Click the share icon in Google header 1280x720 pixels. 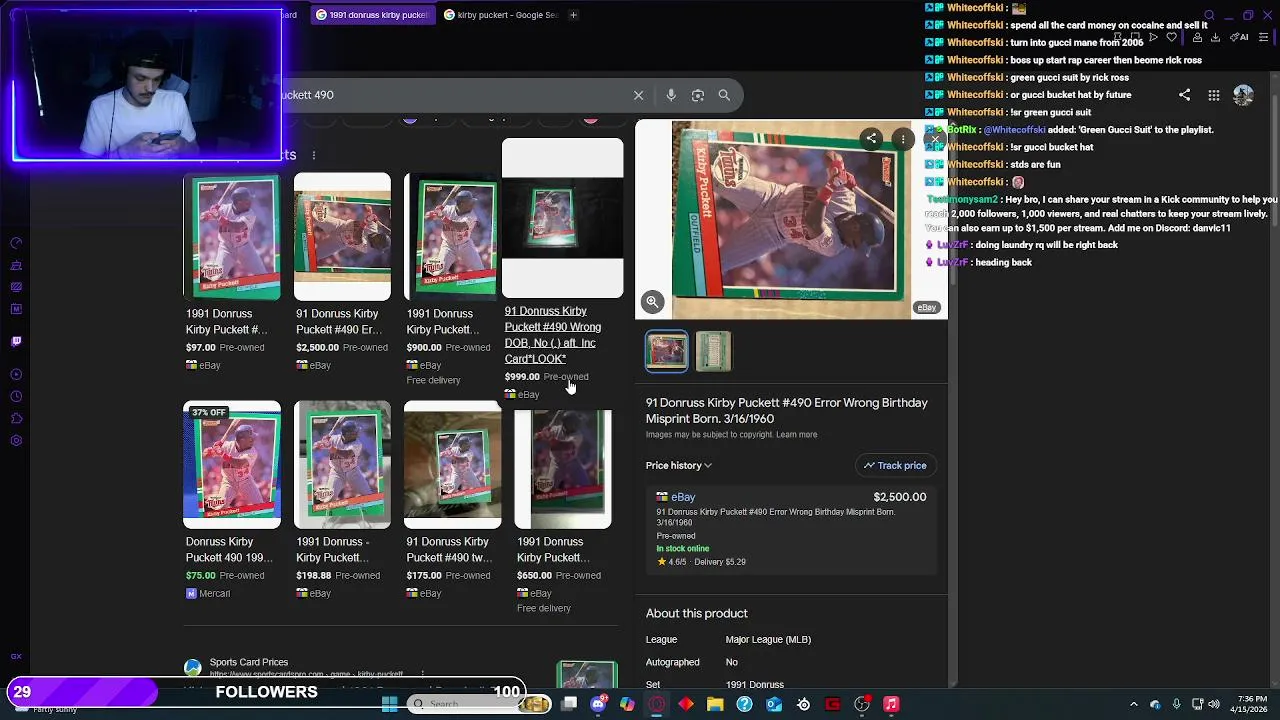pyautogui.click(x=1184, y=95)
